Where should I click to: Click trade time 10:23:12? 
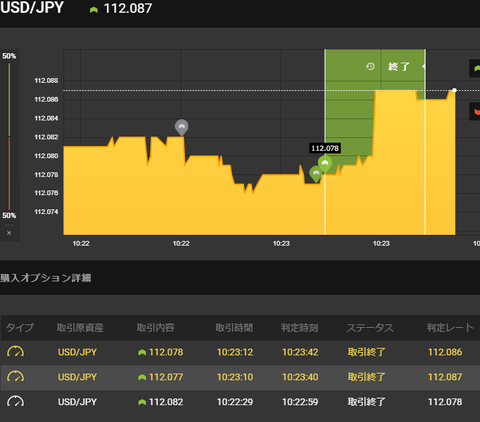pyautogui.click(x=235, y=352)
